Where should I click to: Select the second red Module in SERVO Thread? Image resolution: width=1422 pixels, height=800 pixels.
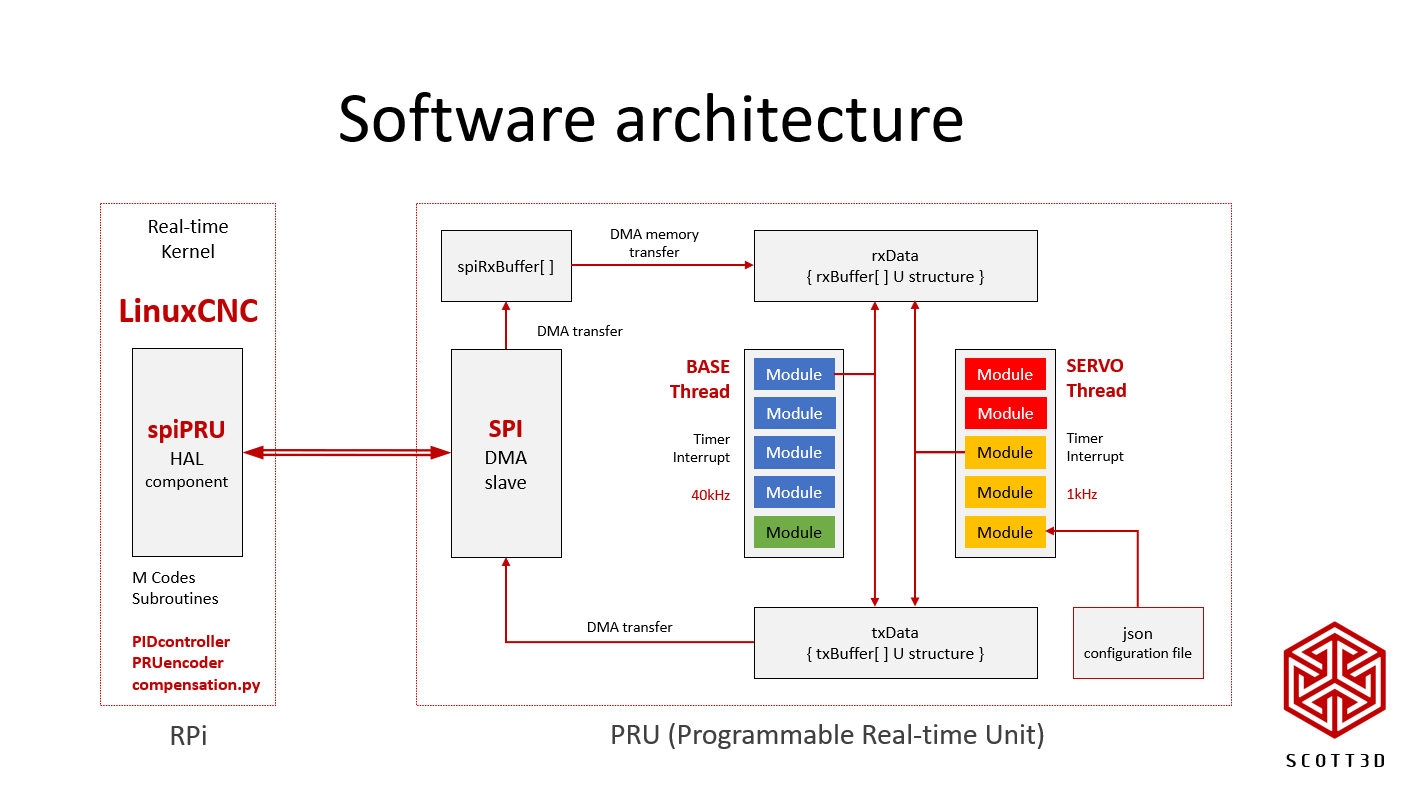pyautogui.click(x=1005, y=413)
